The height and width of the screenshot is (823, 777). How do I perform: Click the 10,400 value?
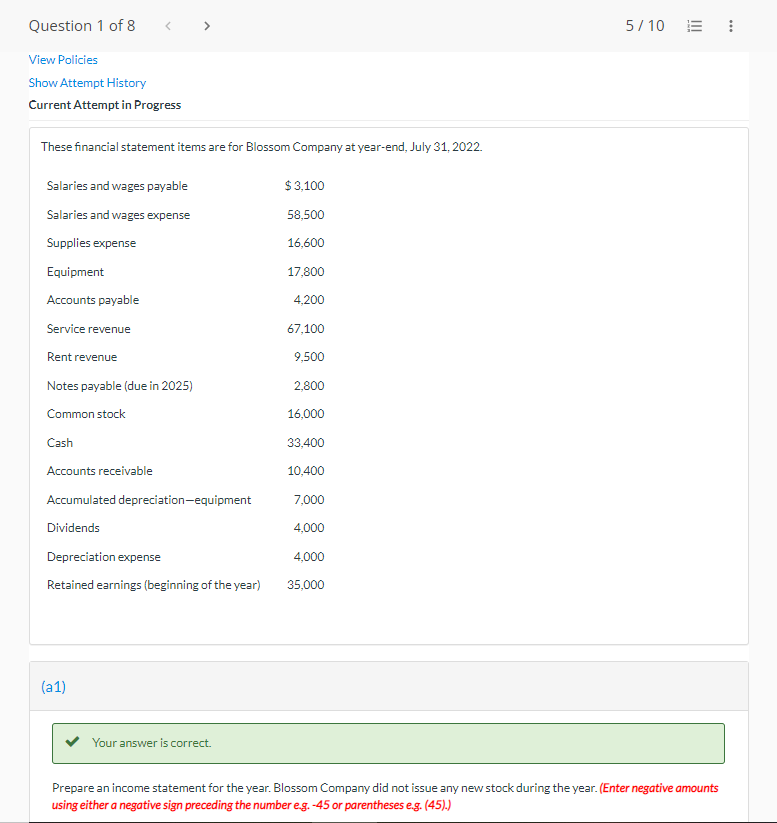coord(306,471)
